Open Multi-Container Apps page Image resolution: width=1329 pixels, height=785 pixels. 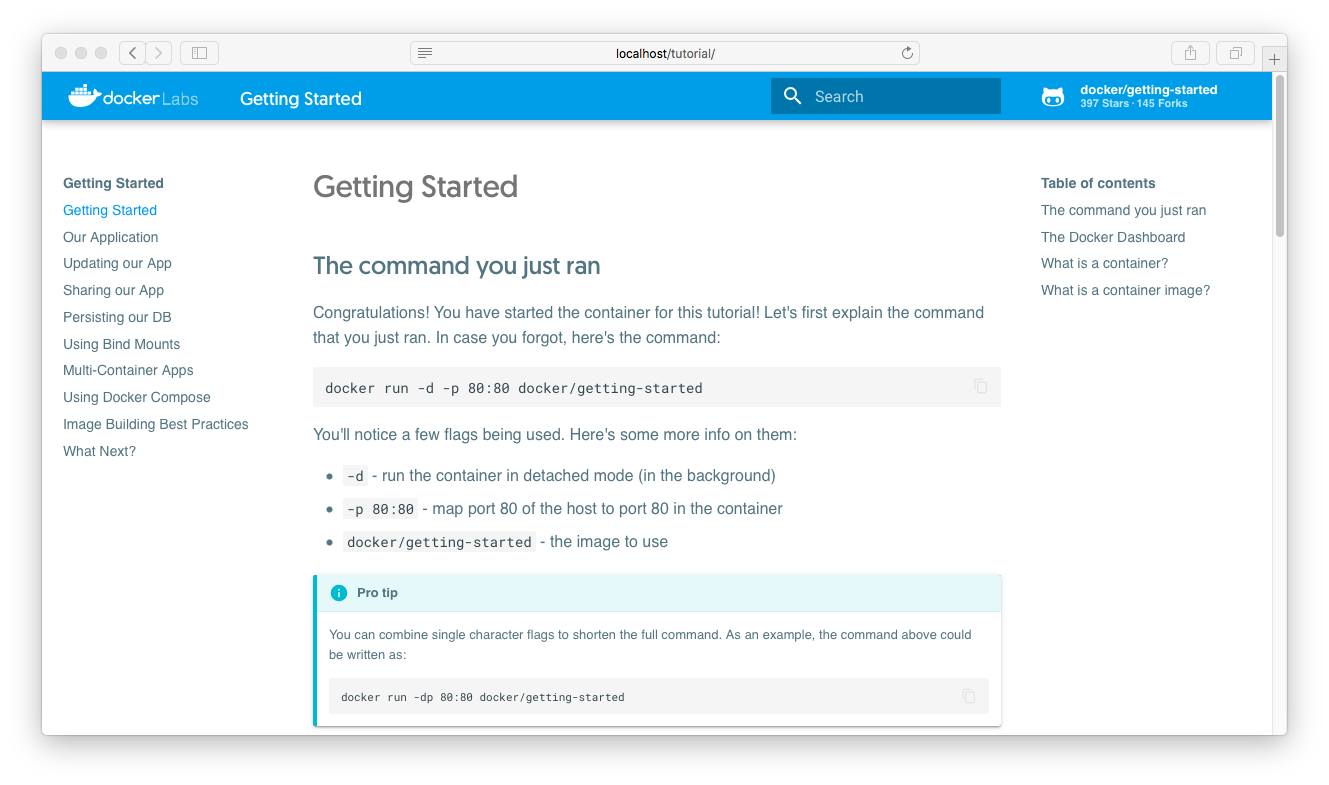(x=128, y=370)
